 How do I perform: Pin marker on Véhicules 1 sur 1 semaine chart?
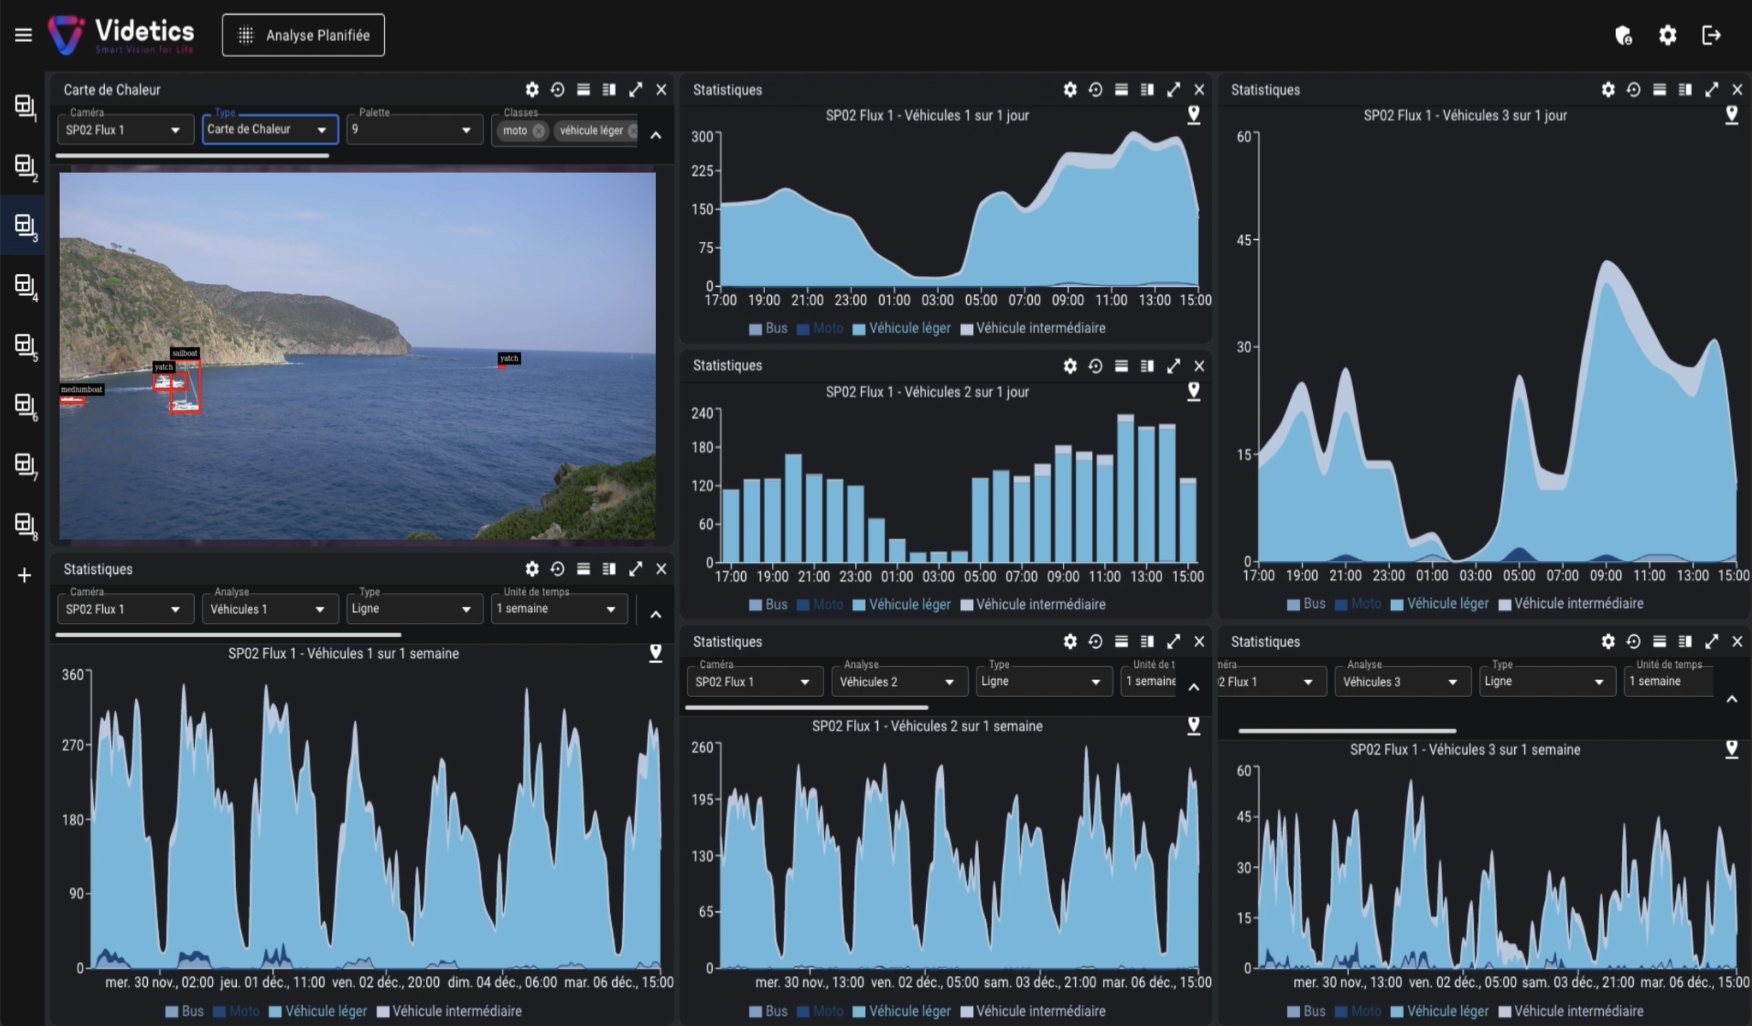(656, 653)
